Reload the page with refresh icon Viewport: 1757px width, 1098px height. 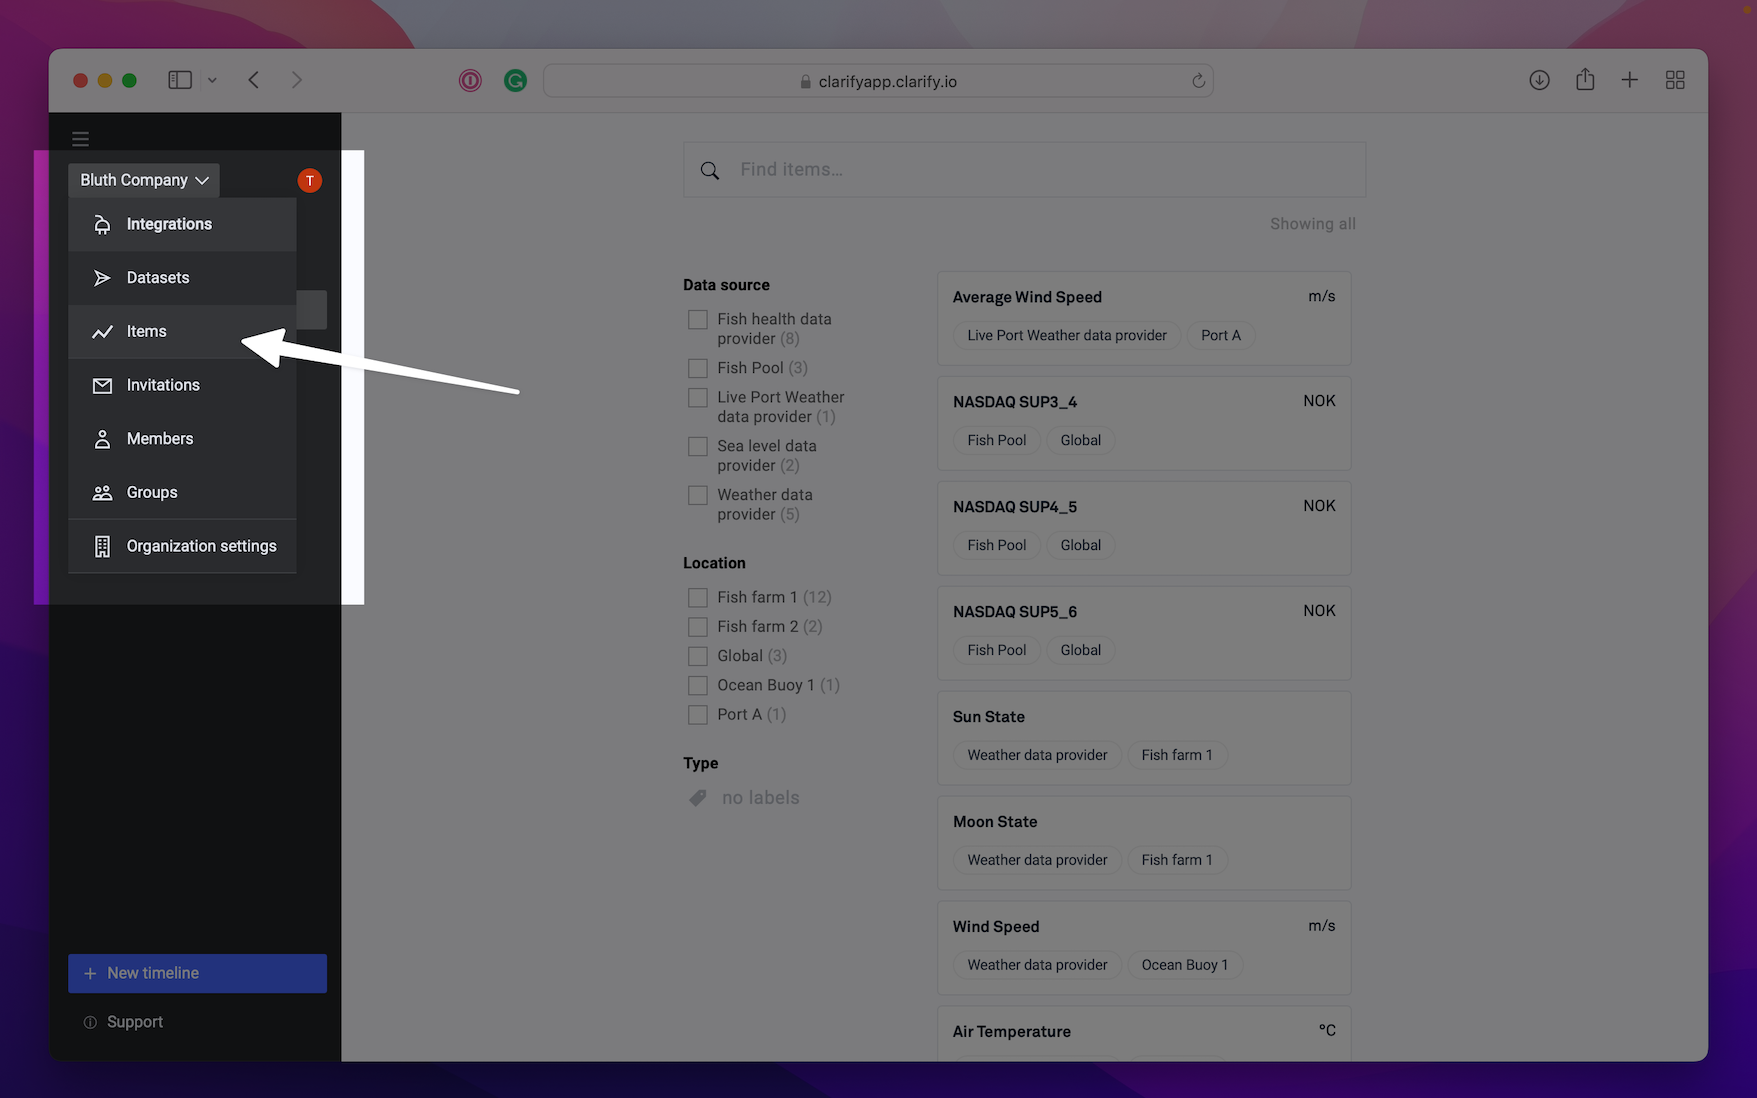[1198, 81]
